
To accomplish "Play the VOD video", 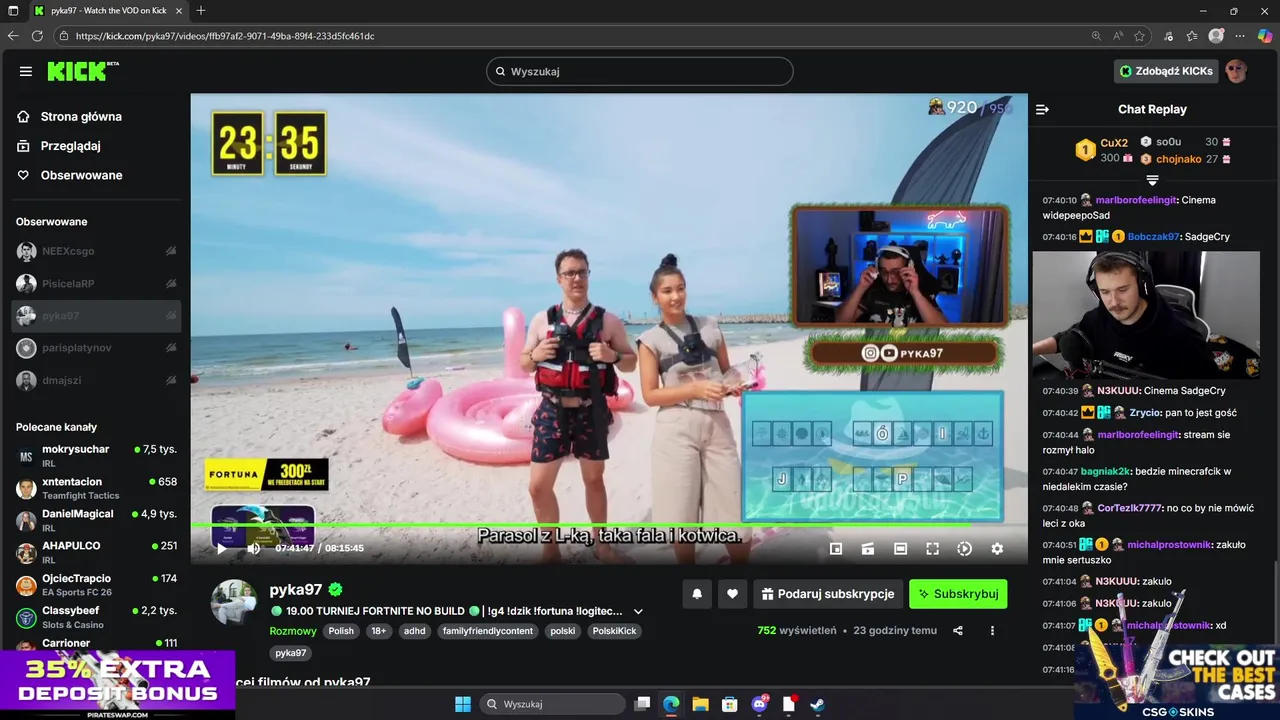I will tap(222, 548).
